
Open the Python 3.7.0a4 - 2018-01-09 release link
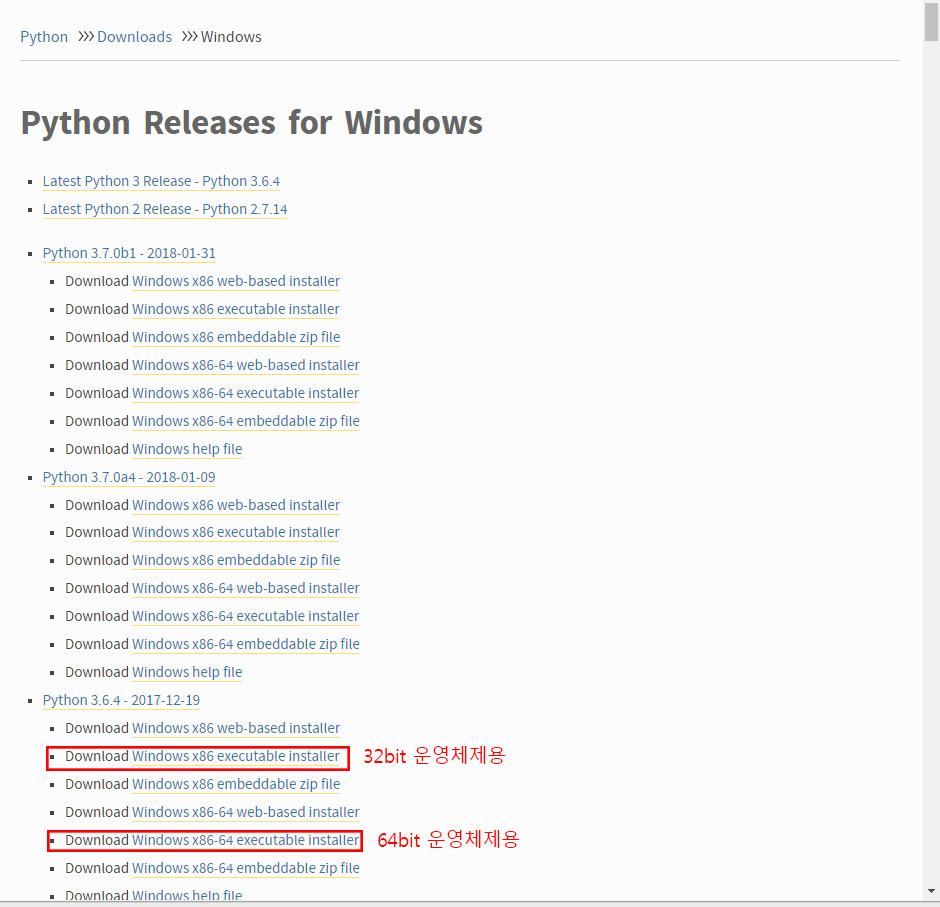(x=129, y=477)
